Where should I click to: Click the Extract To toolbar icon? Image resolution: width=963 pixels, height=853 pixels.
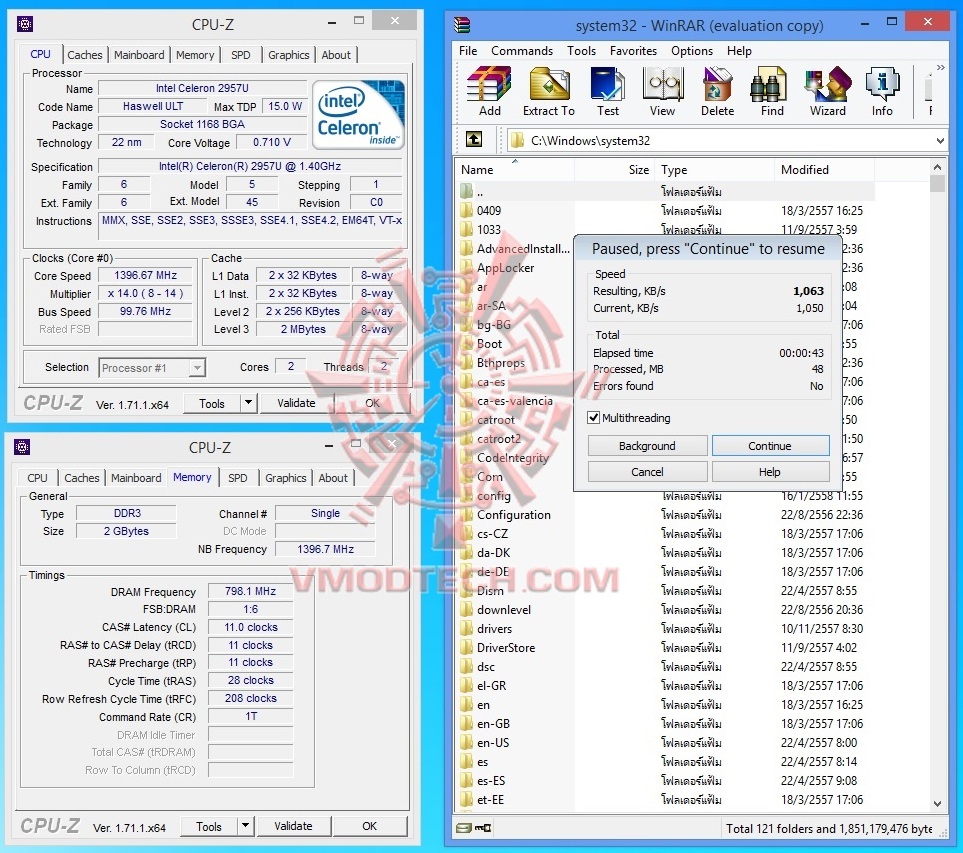point(548,84)
